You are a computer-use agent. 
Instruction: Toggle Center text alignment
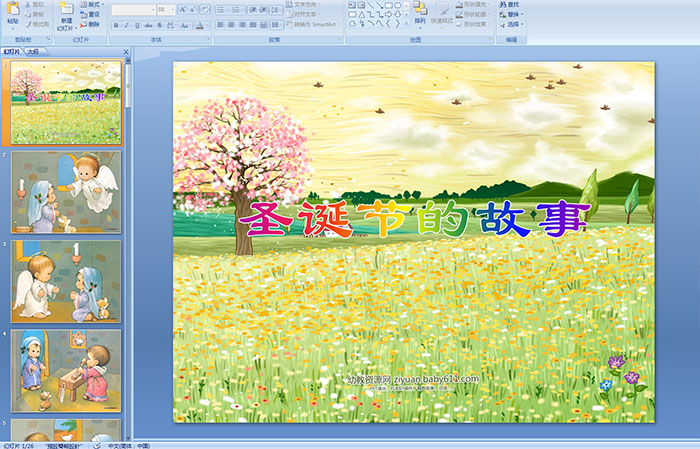[x=231, y=25]
